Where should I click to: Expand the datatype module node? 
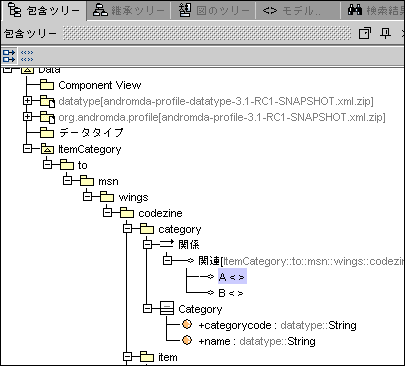(x=27, y=100)
